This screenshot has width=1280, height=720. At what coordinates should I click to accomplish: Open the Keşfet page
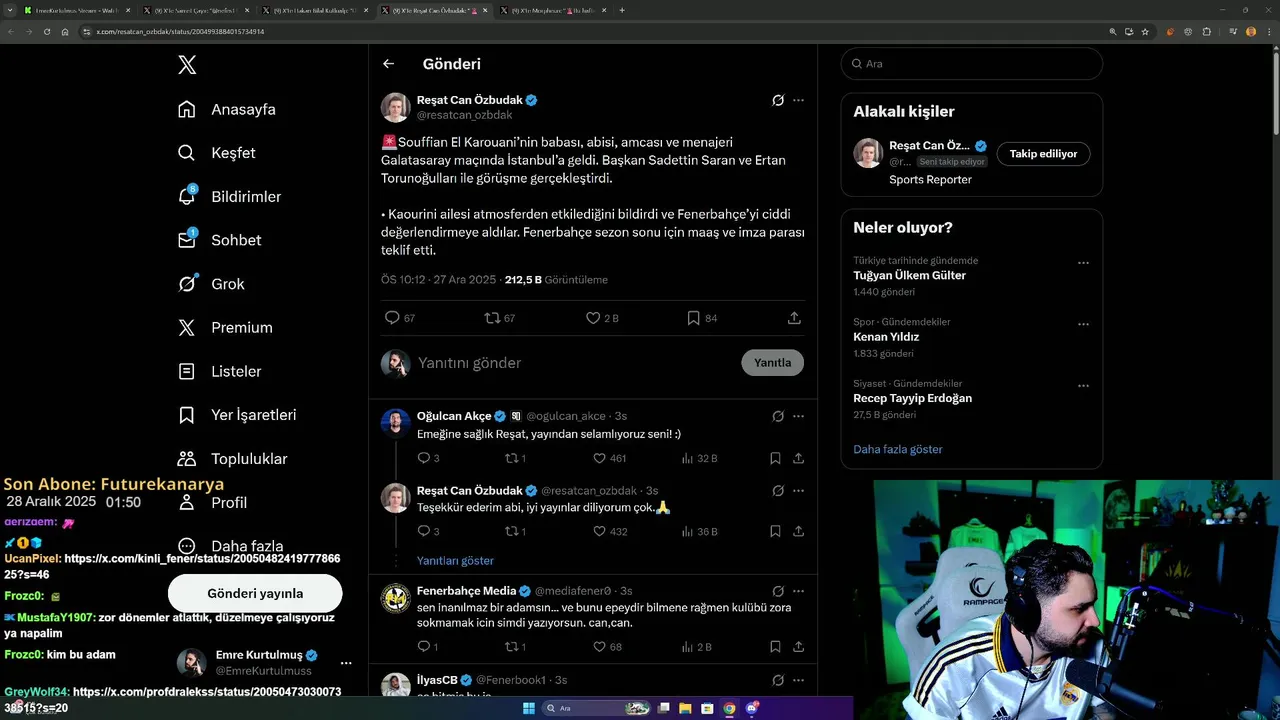216,153
